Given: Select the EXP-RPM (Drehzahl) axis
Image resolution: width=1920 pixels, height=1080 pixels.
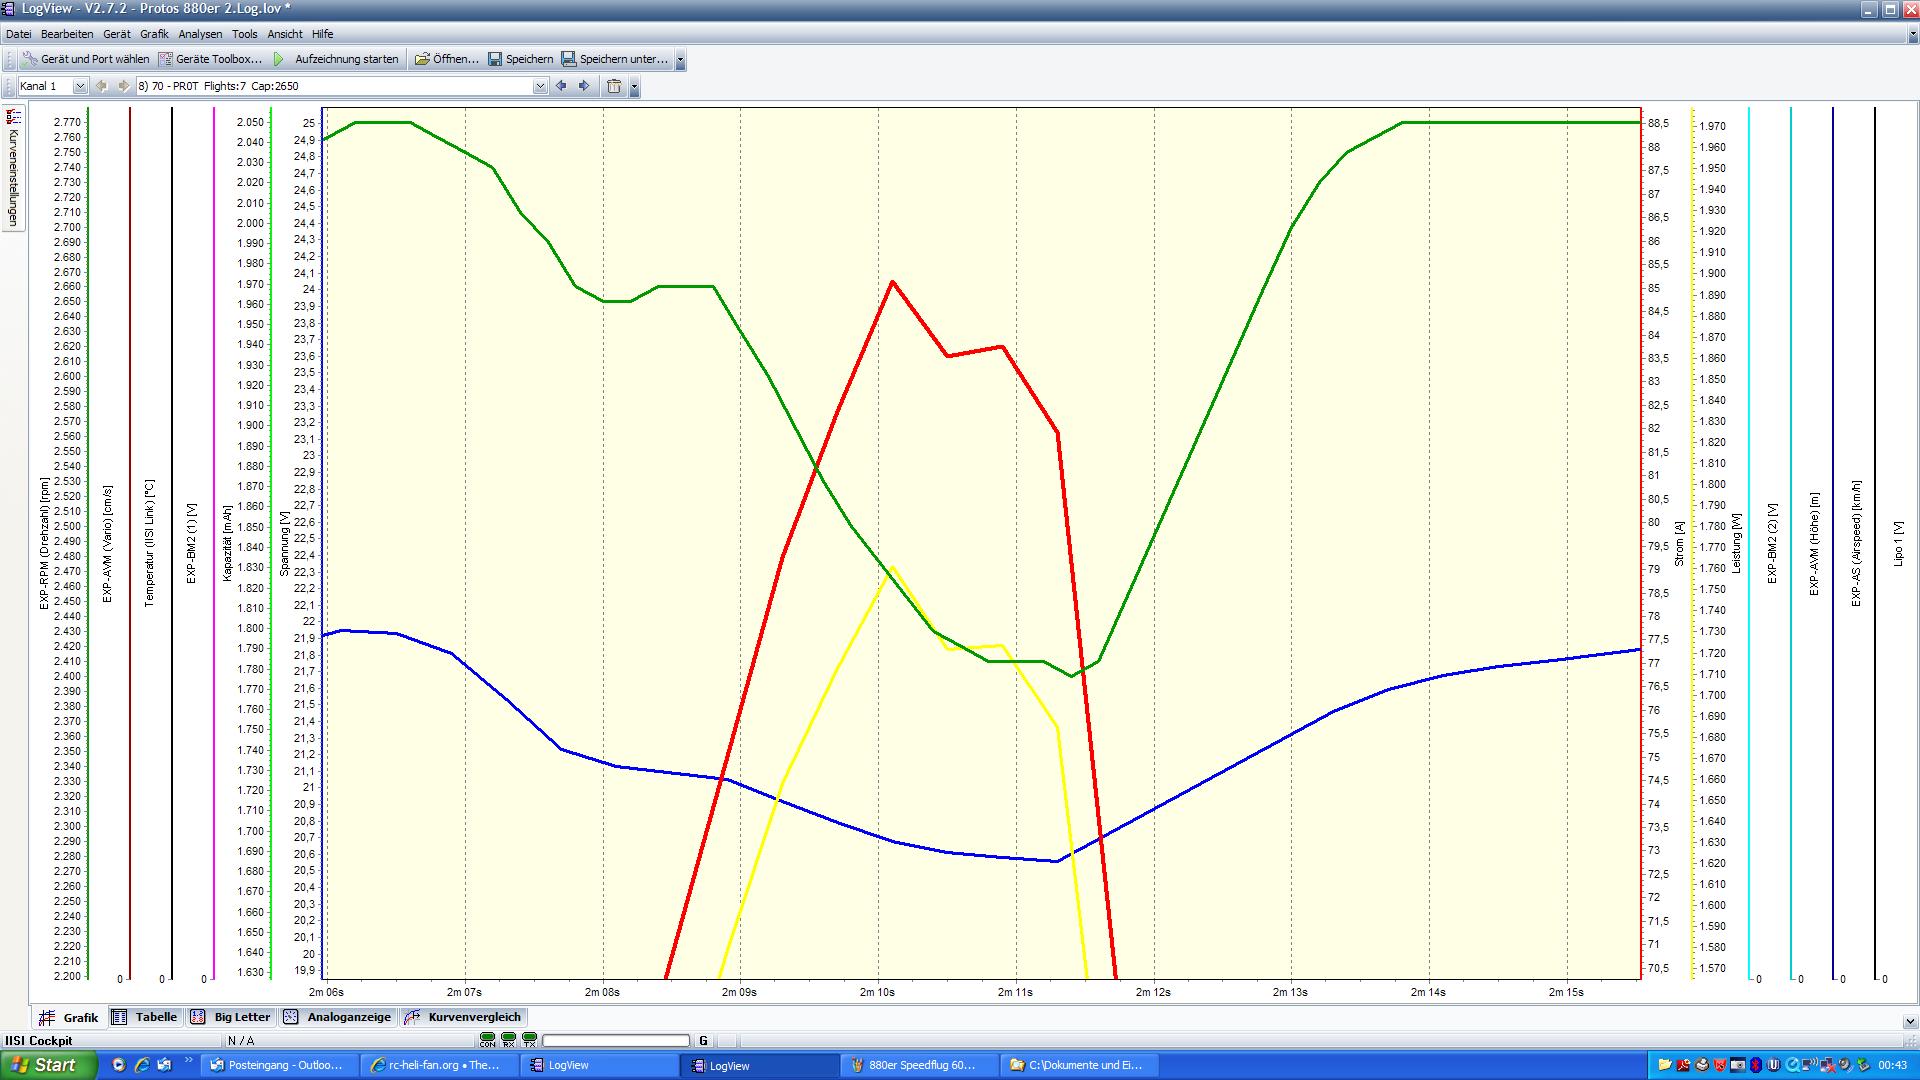Looking at the screenshot, I should pos(45,543).
